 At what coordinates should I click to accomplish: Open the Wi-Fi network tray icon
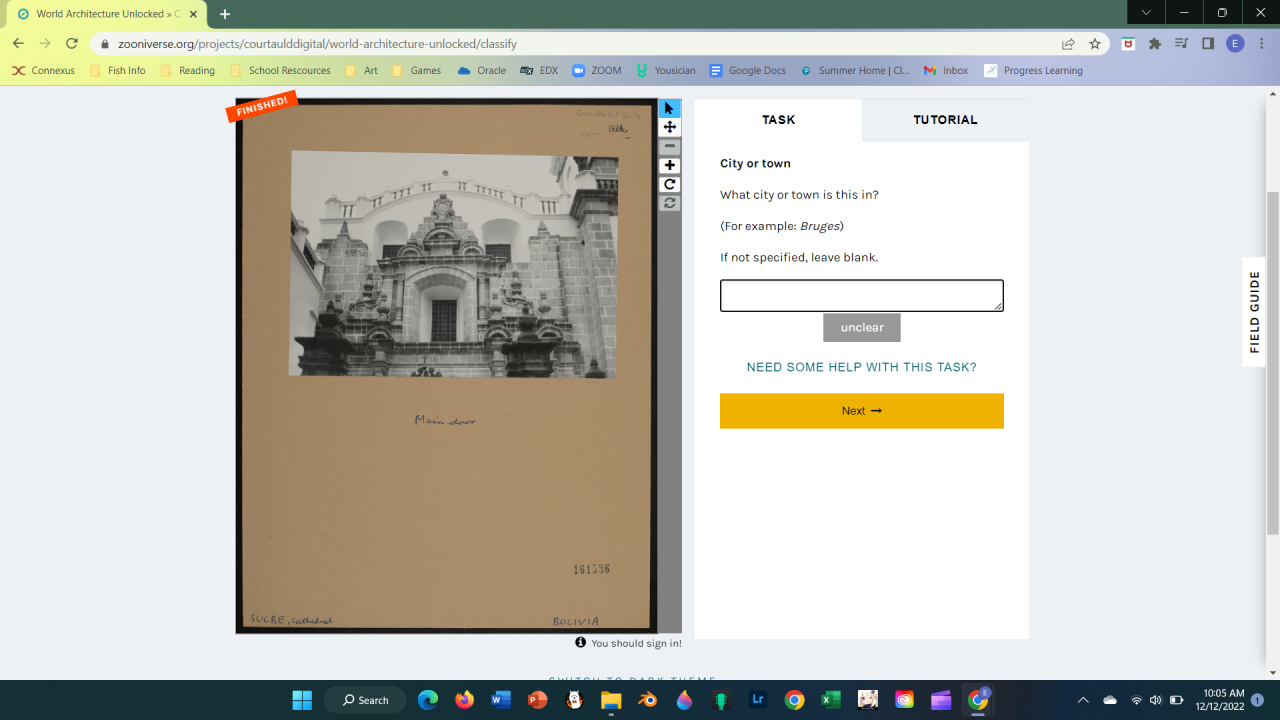1136,700
